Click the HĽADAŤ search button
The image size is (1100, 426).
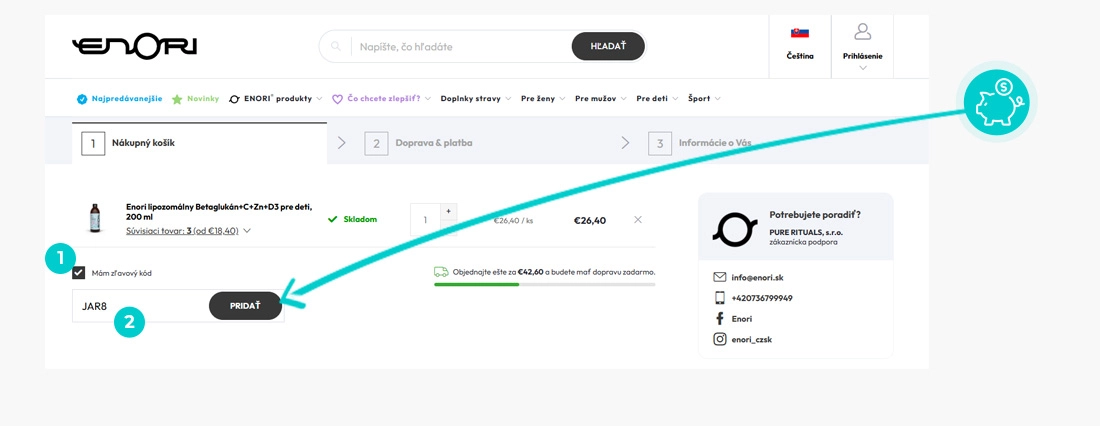[x=608, y=46]
